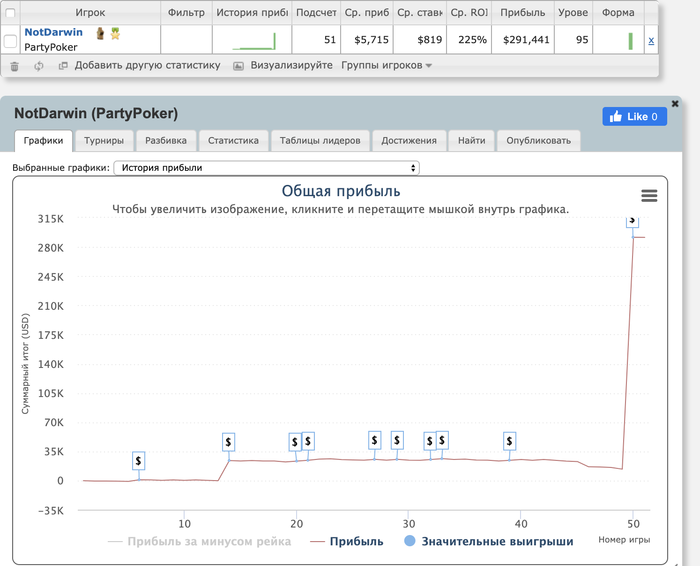Click the $5,715 average profit cell
Screen dimensions: 700x566
pyautogui.click(x=367, y=40)
